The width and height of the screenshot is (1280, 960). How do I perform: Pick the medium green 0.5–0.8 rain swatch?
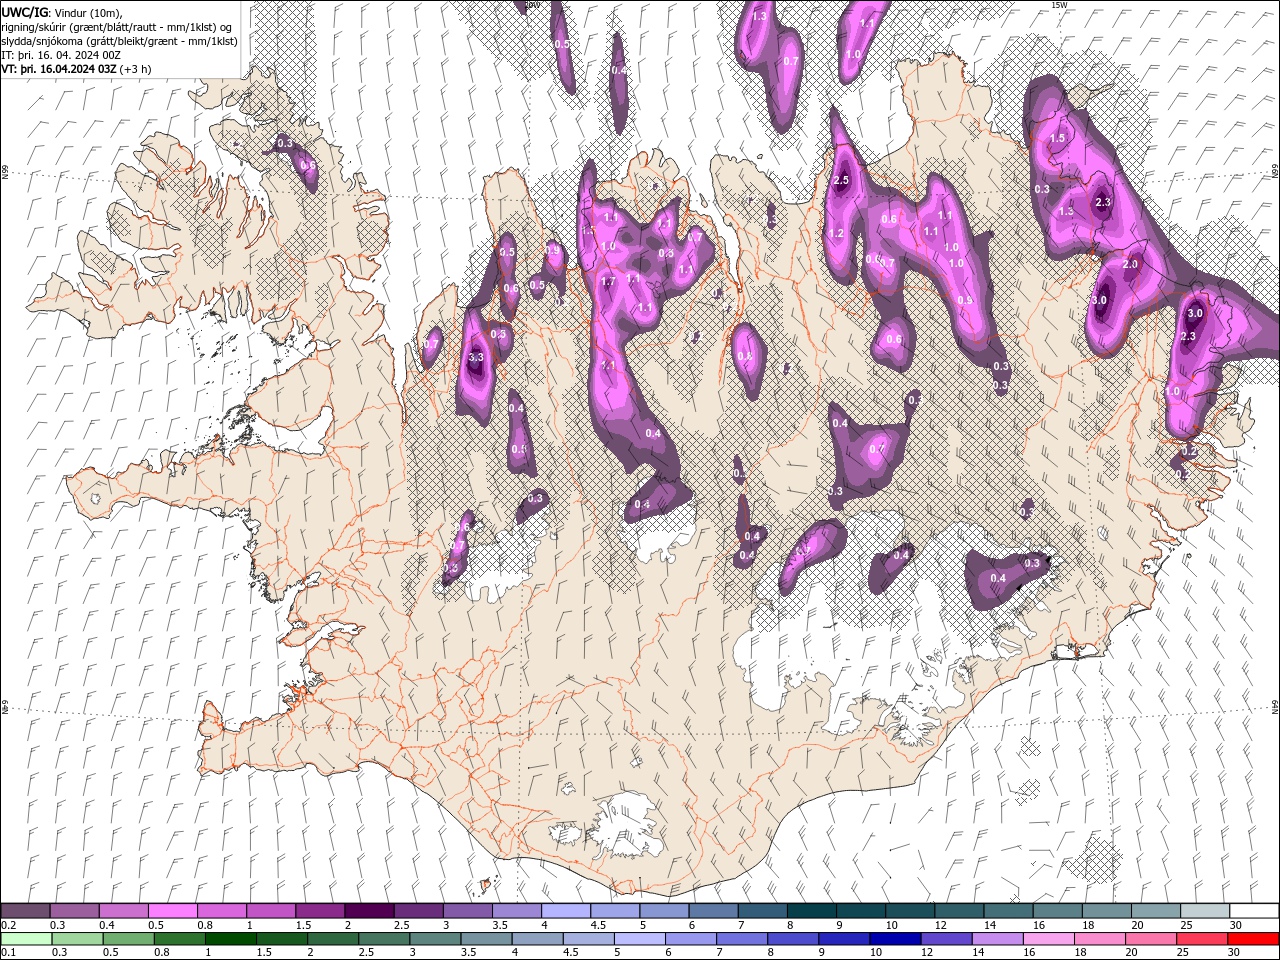pos(129,938)
